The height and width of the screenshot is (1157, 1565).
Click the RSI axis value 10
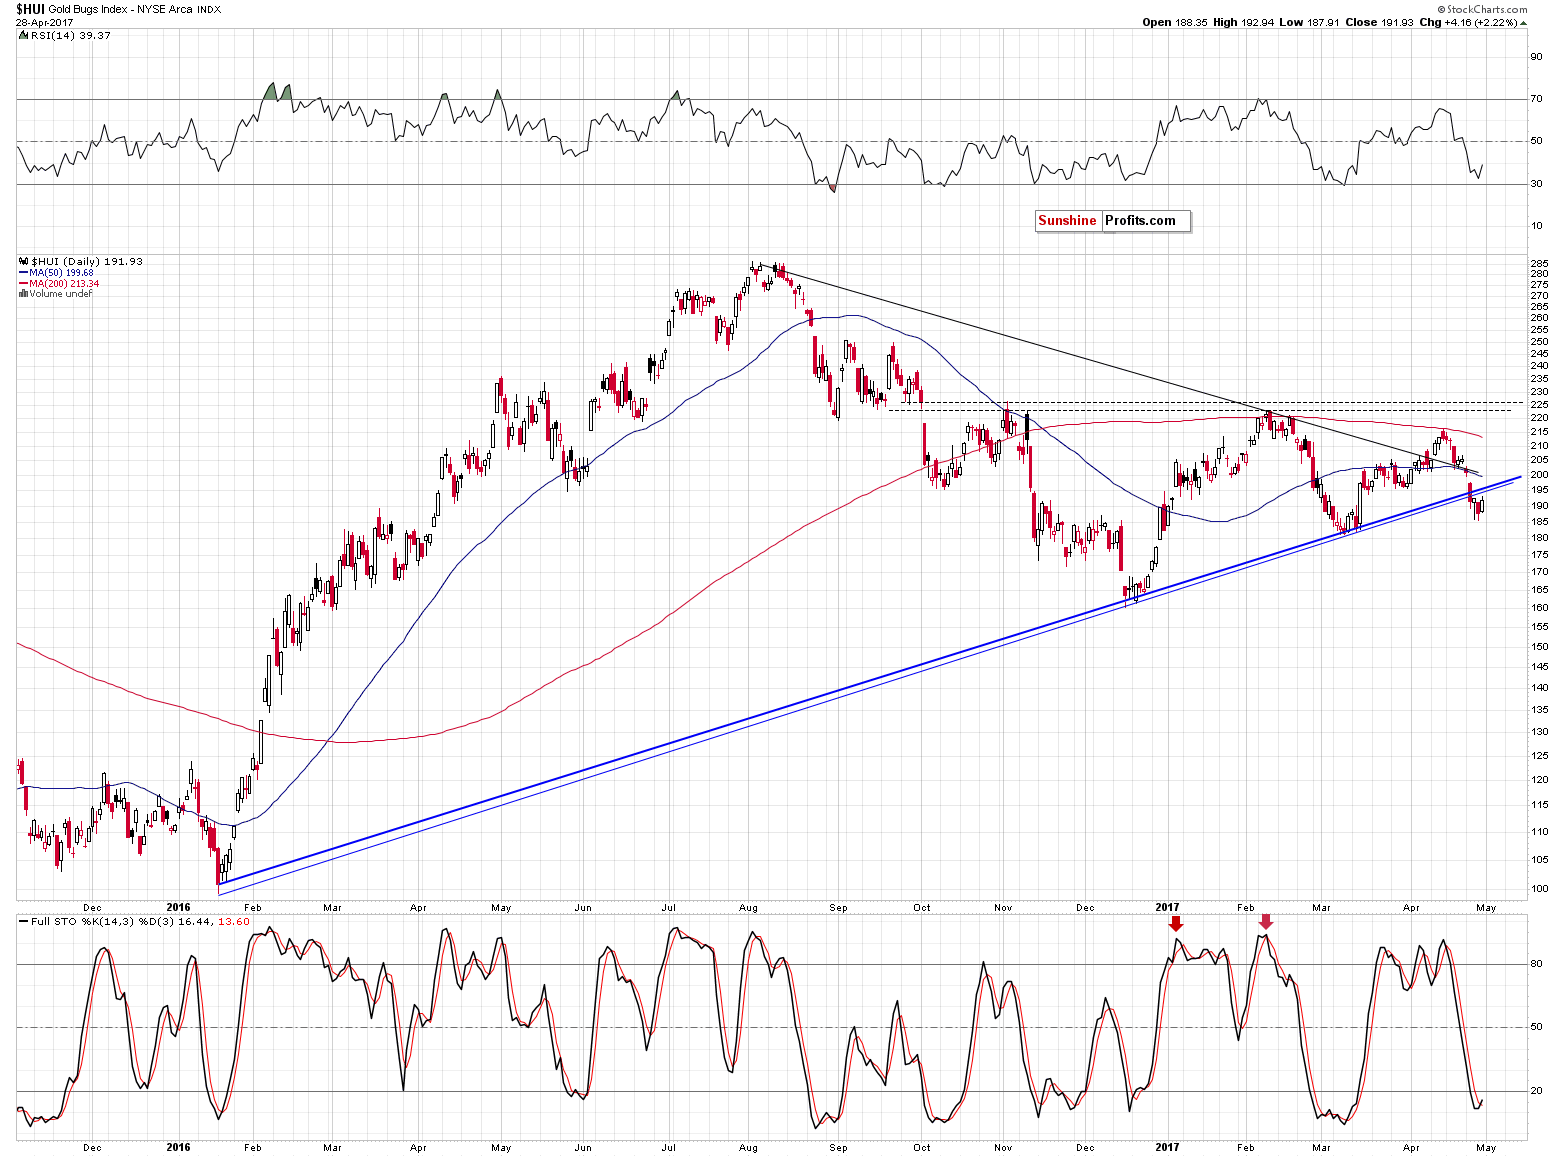1536,226
